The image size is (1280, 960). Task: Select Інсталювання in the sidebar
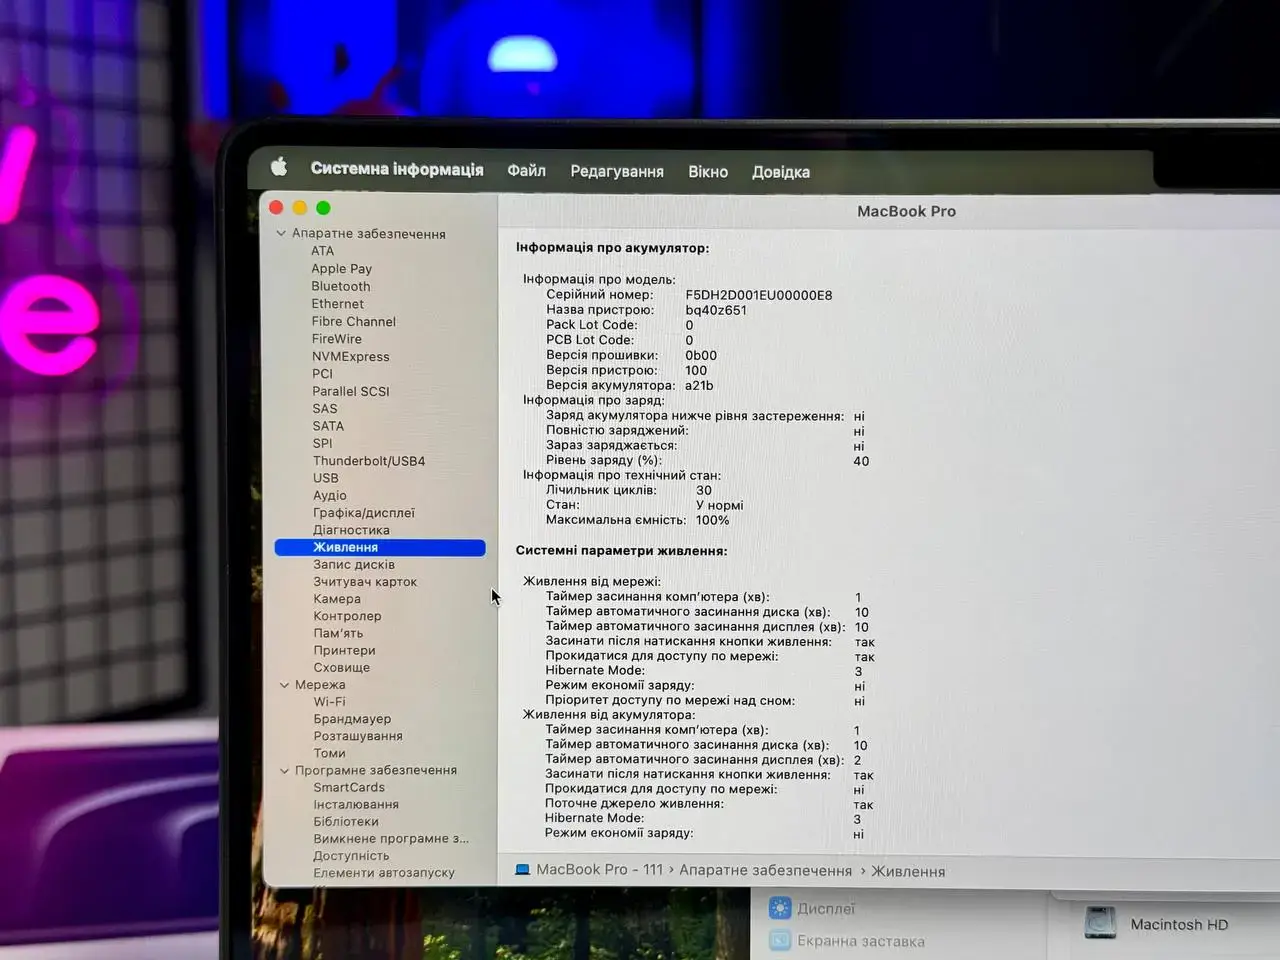[x=356, y=804]
